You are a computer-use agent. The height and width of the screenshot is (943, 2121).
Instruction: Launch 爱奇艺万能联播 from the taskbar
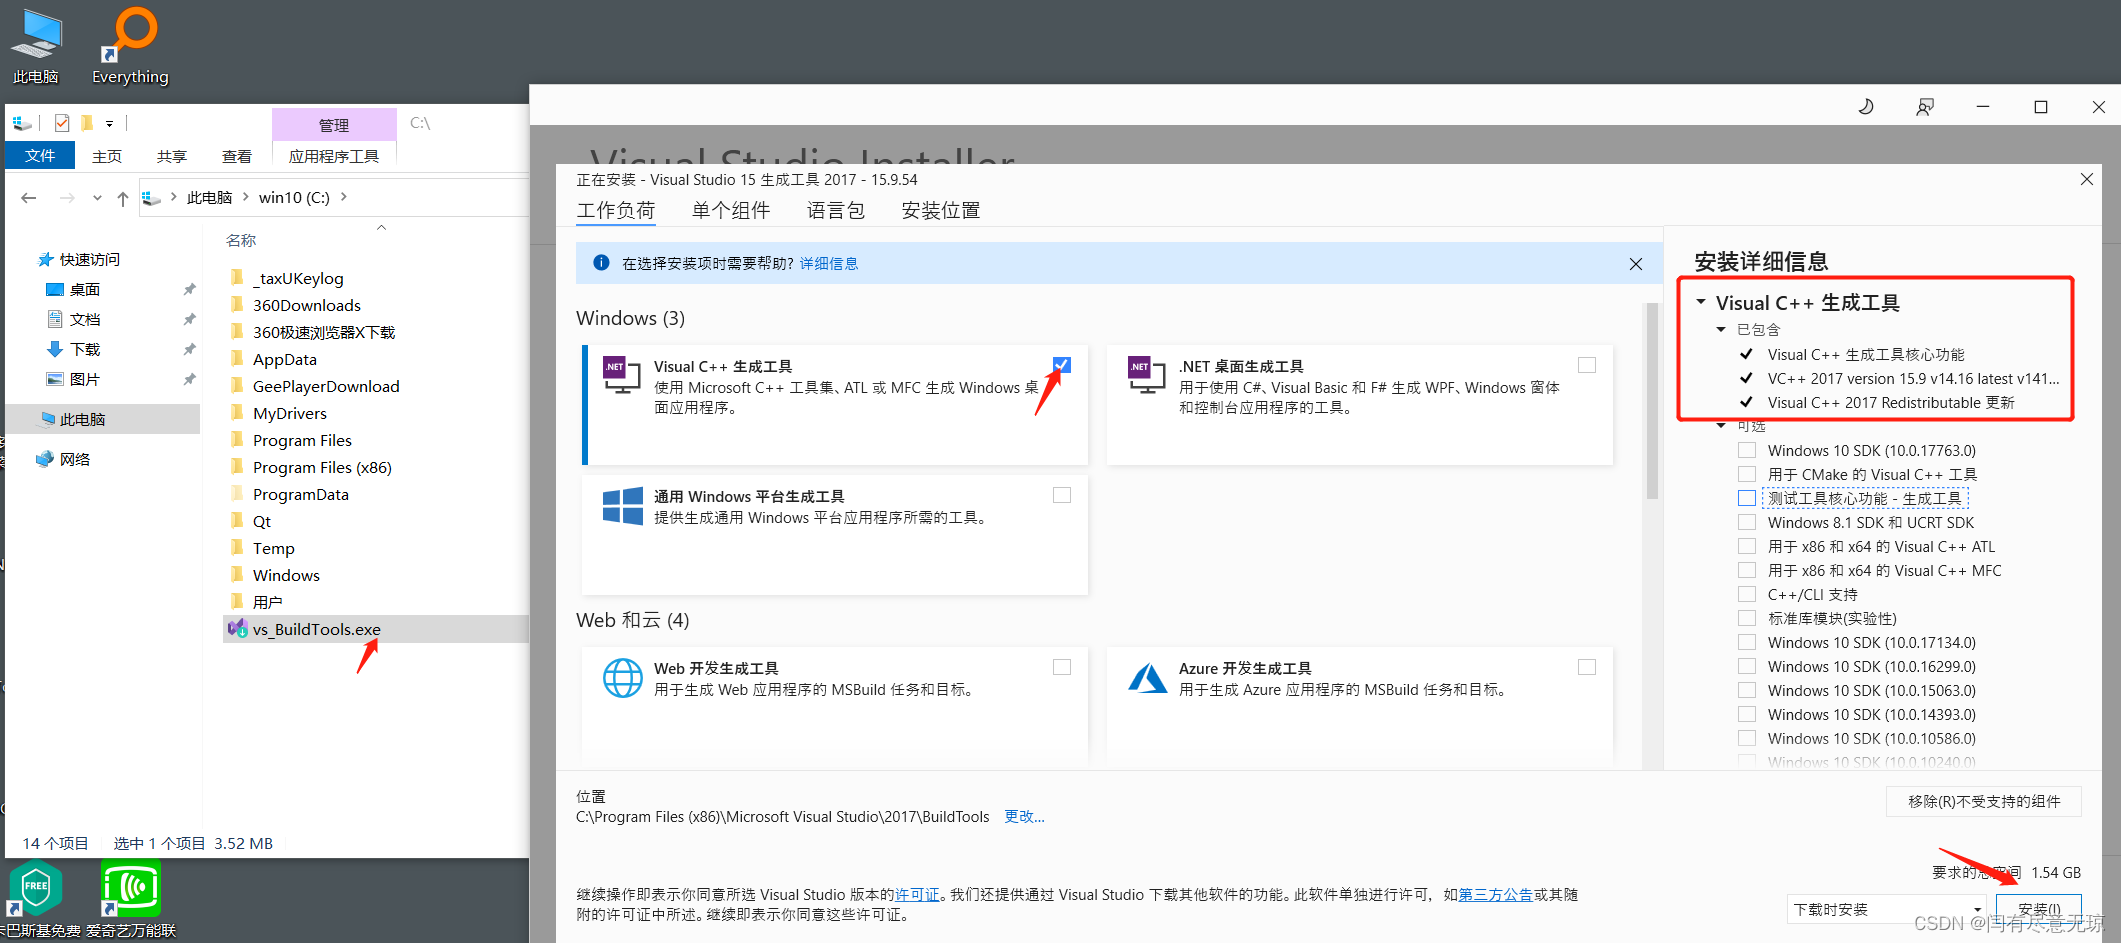[x=130, y=888]
